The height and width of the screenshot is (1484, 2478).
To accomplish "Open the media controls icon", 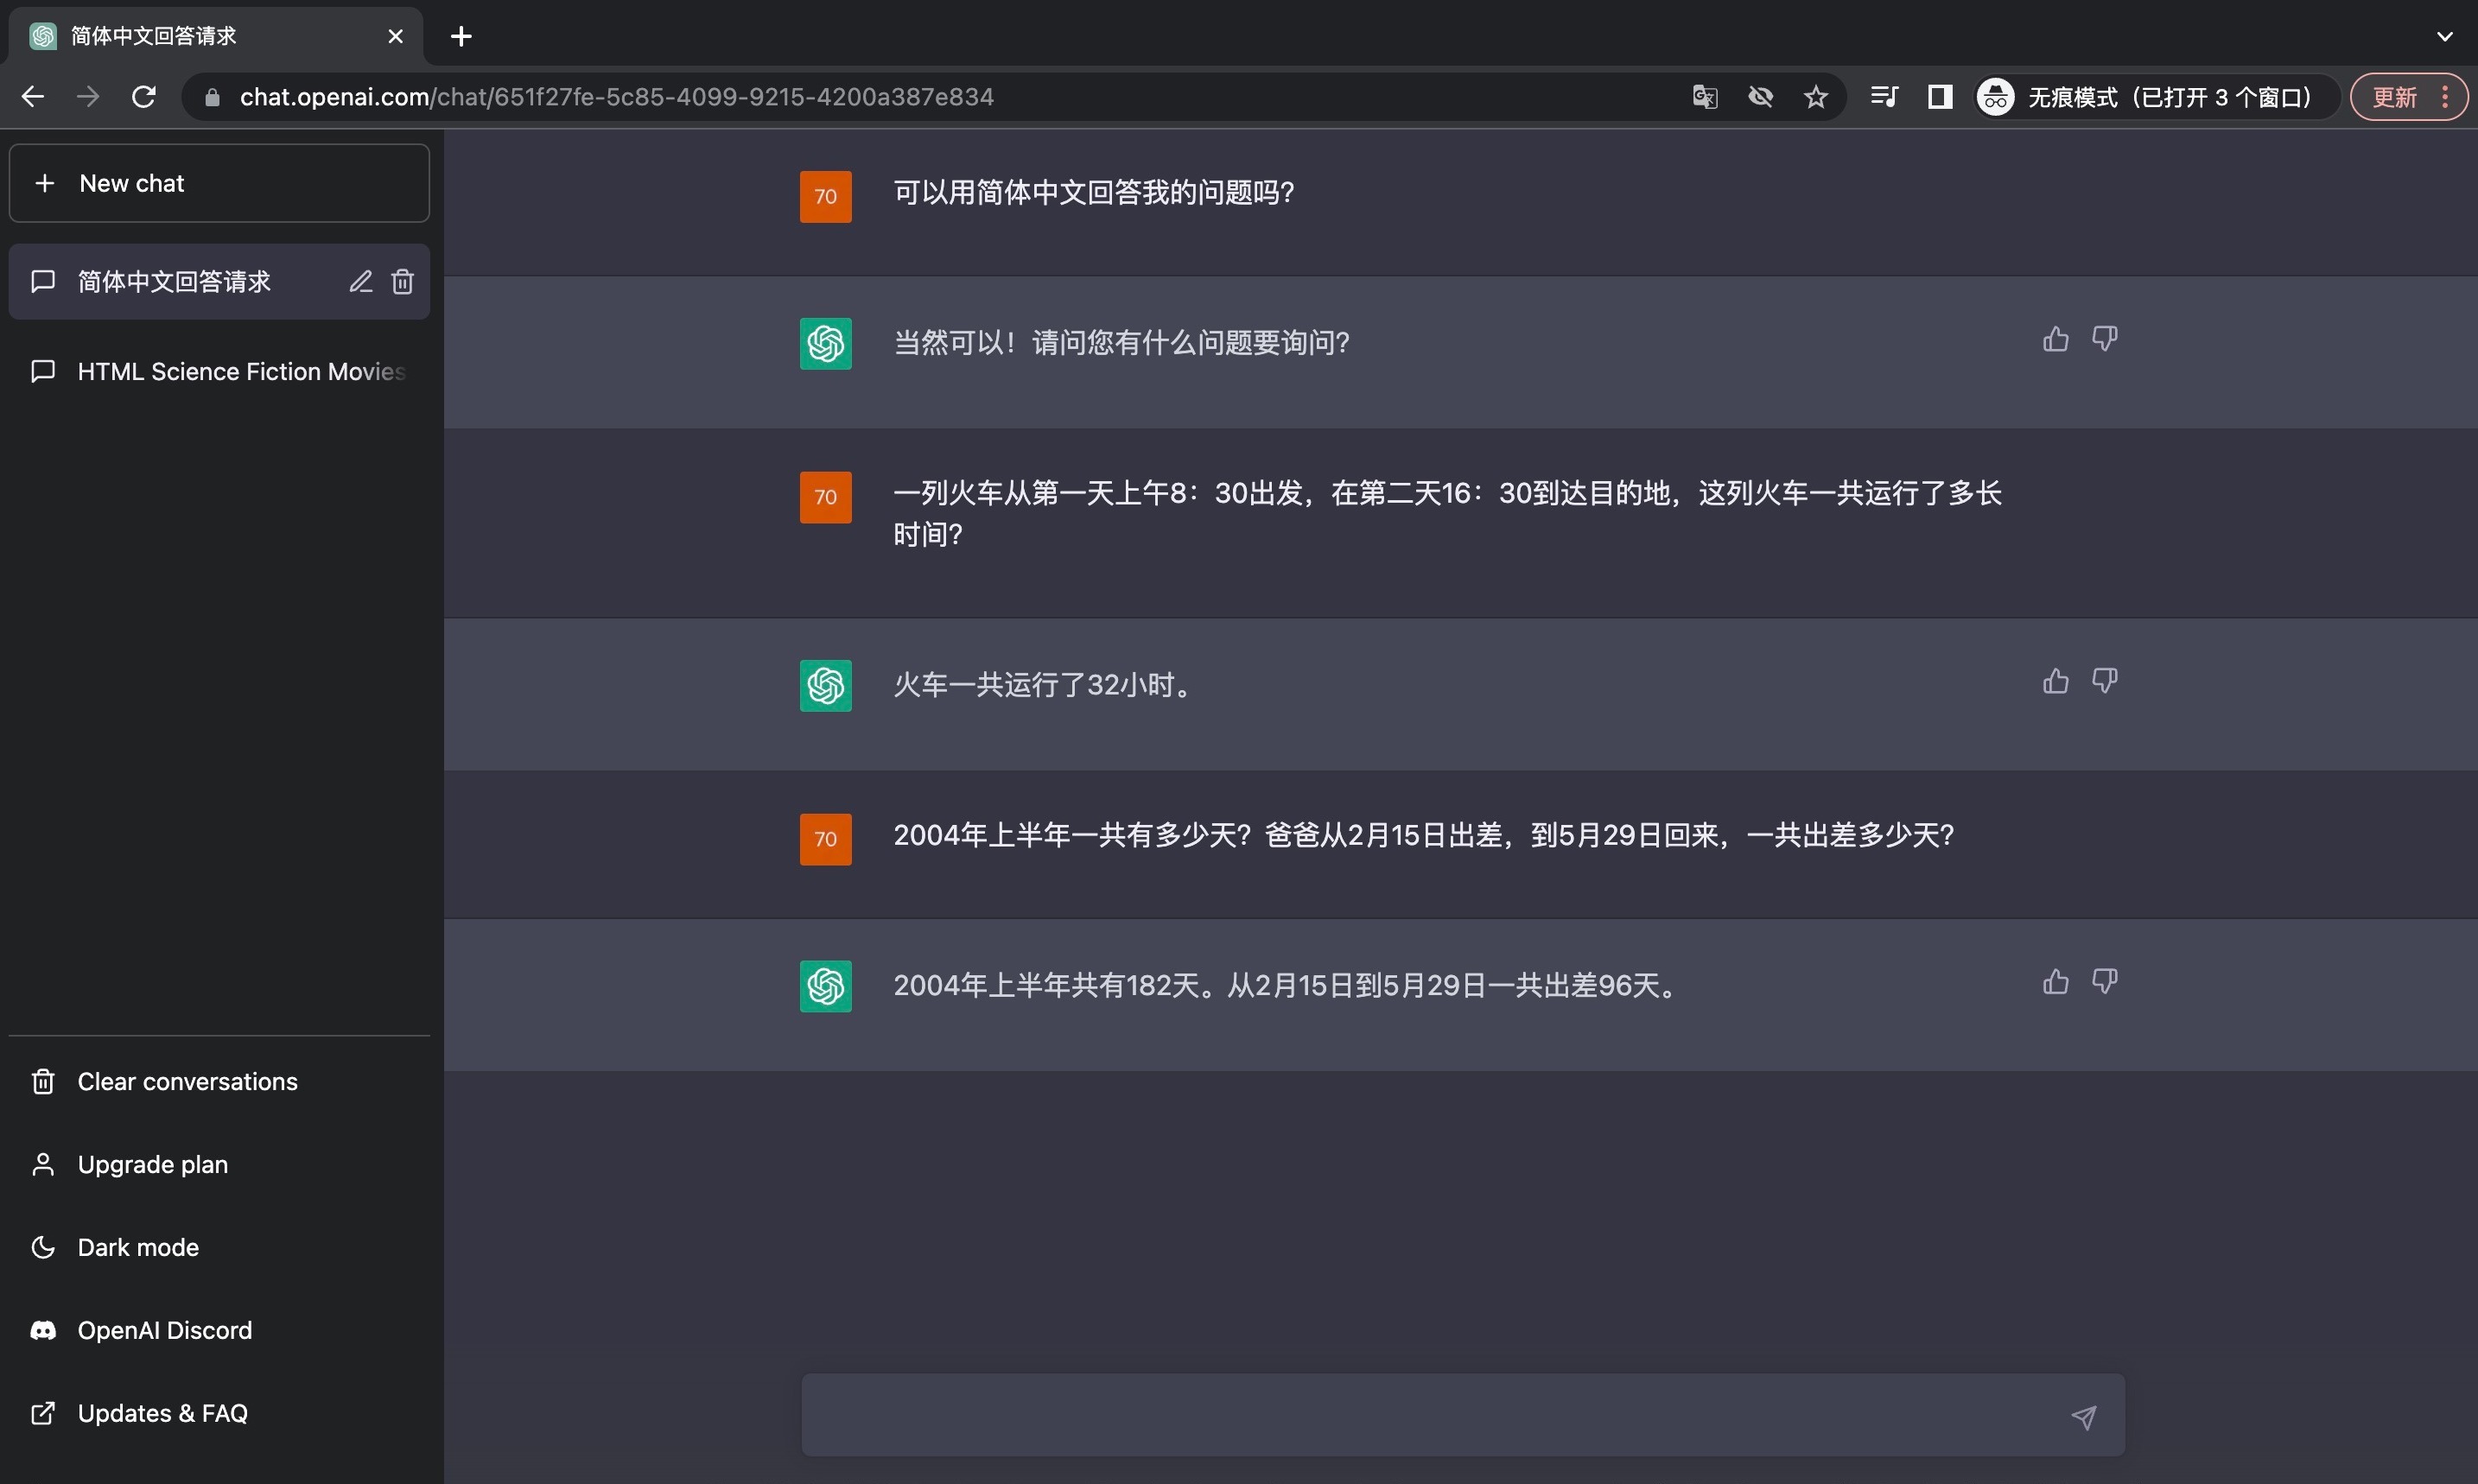I will coord(1883,97).
